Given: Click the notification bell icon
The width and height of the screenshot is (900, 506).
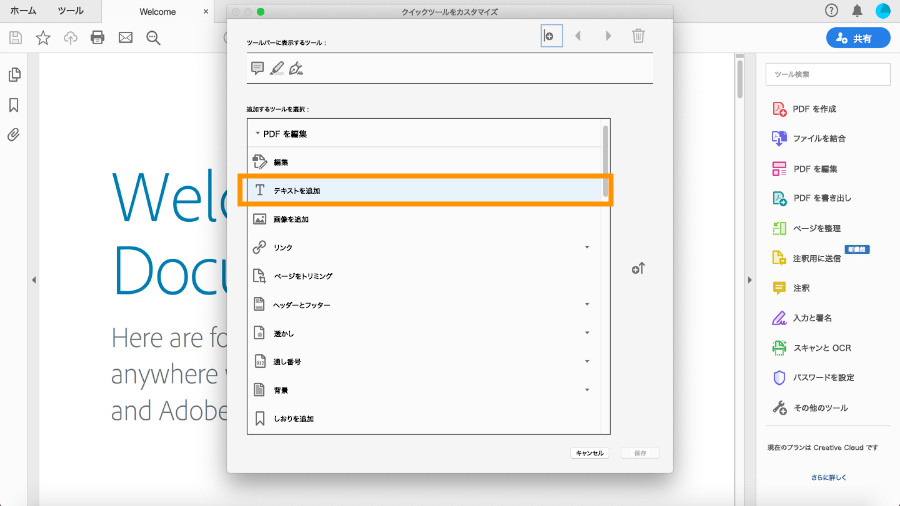Looking at the screenshot, I should 857,10.
